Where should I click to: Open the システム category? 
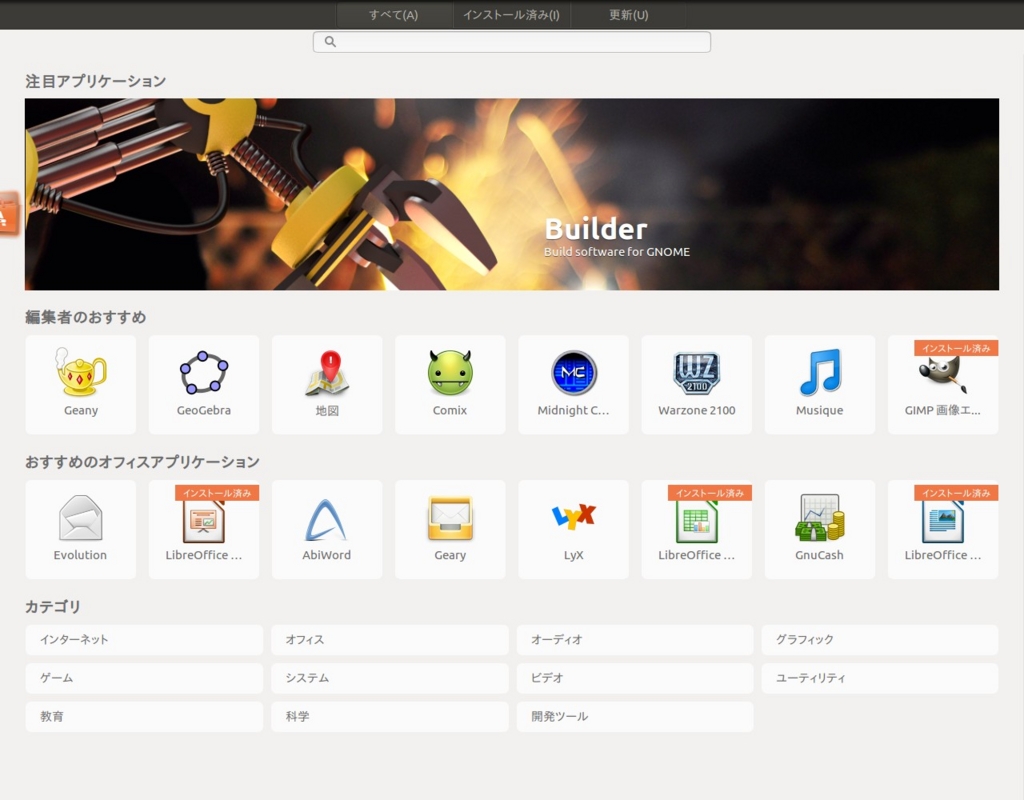coord(390,679)
